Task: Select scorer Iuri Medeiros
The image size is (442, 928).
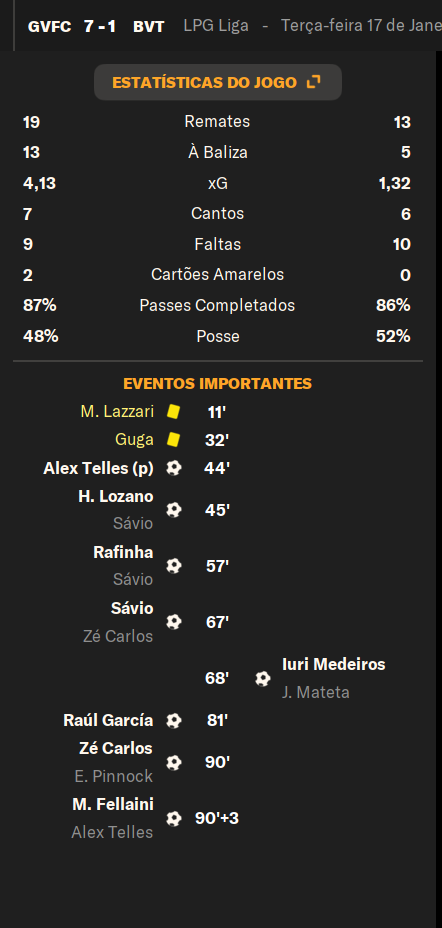Action: [334, 664]
